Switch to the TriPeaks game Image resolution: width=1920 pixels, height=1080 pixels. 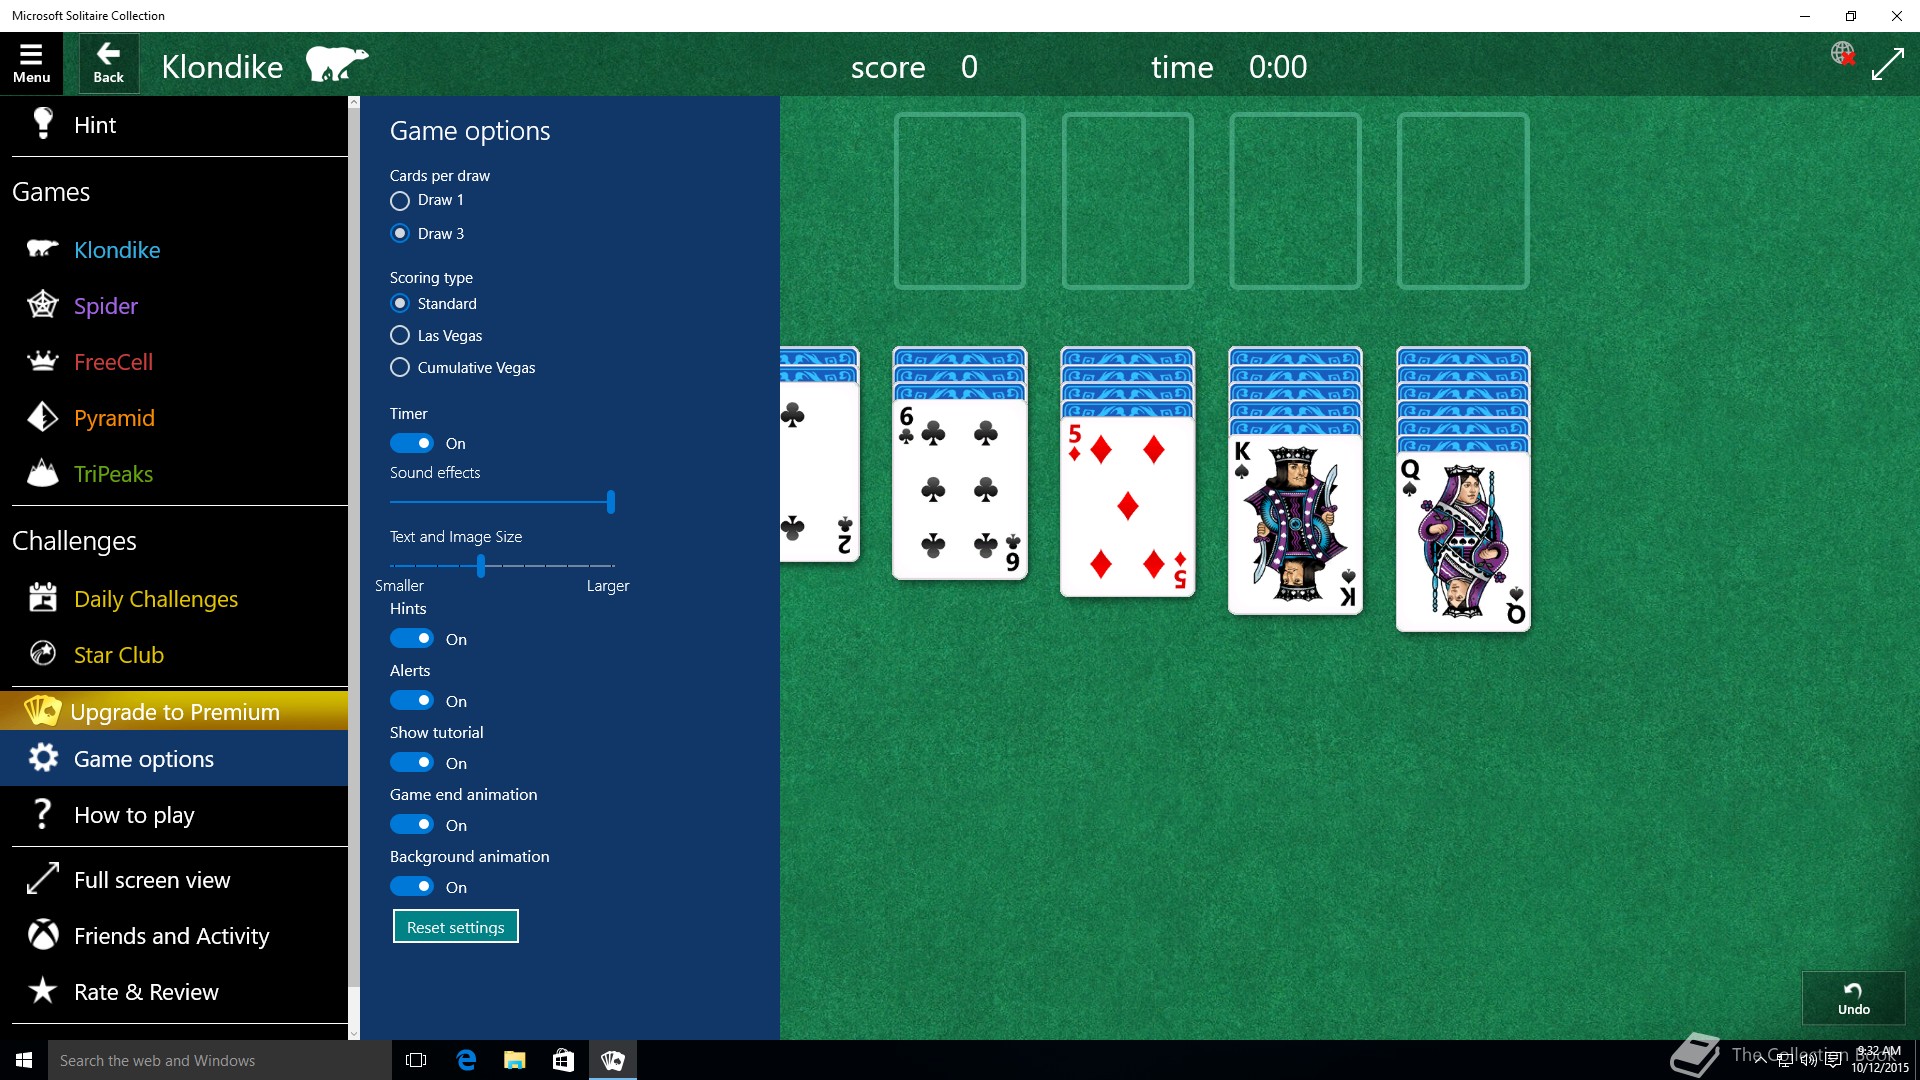[x=174, y=474]
